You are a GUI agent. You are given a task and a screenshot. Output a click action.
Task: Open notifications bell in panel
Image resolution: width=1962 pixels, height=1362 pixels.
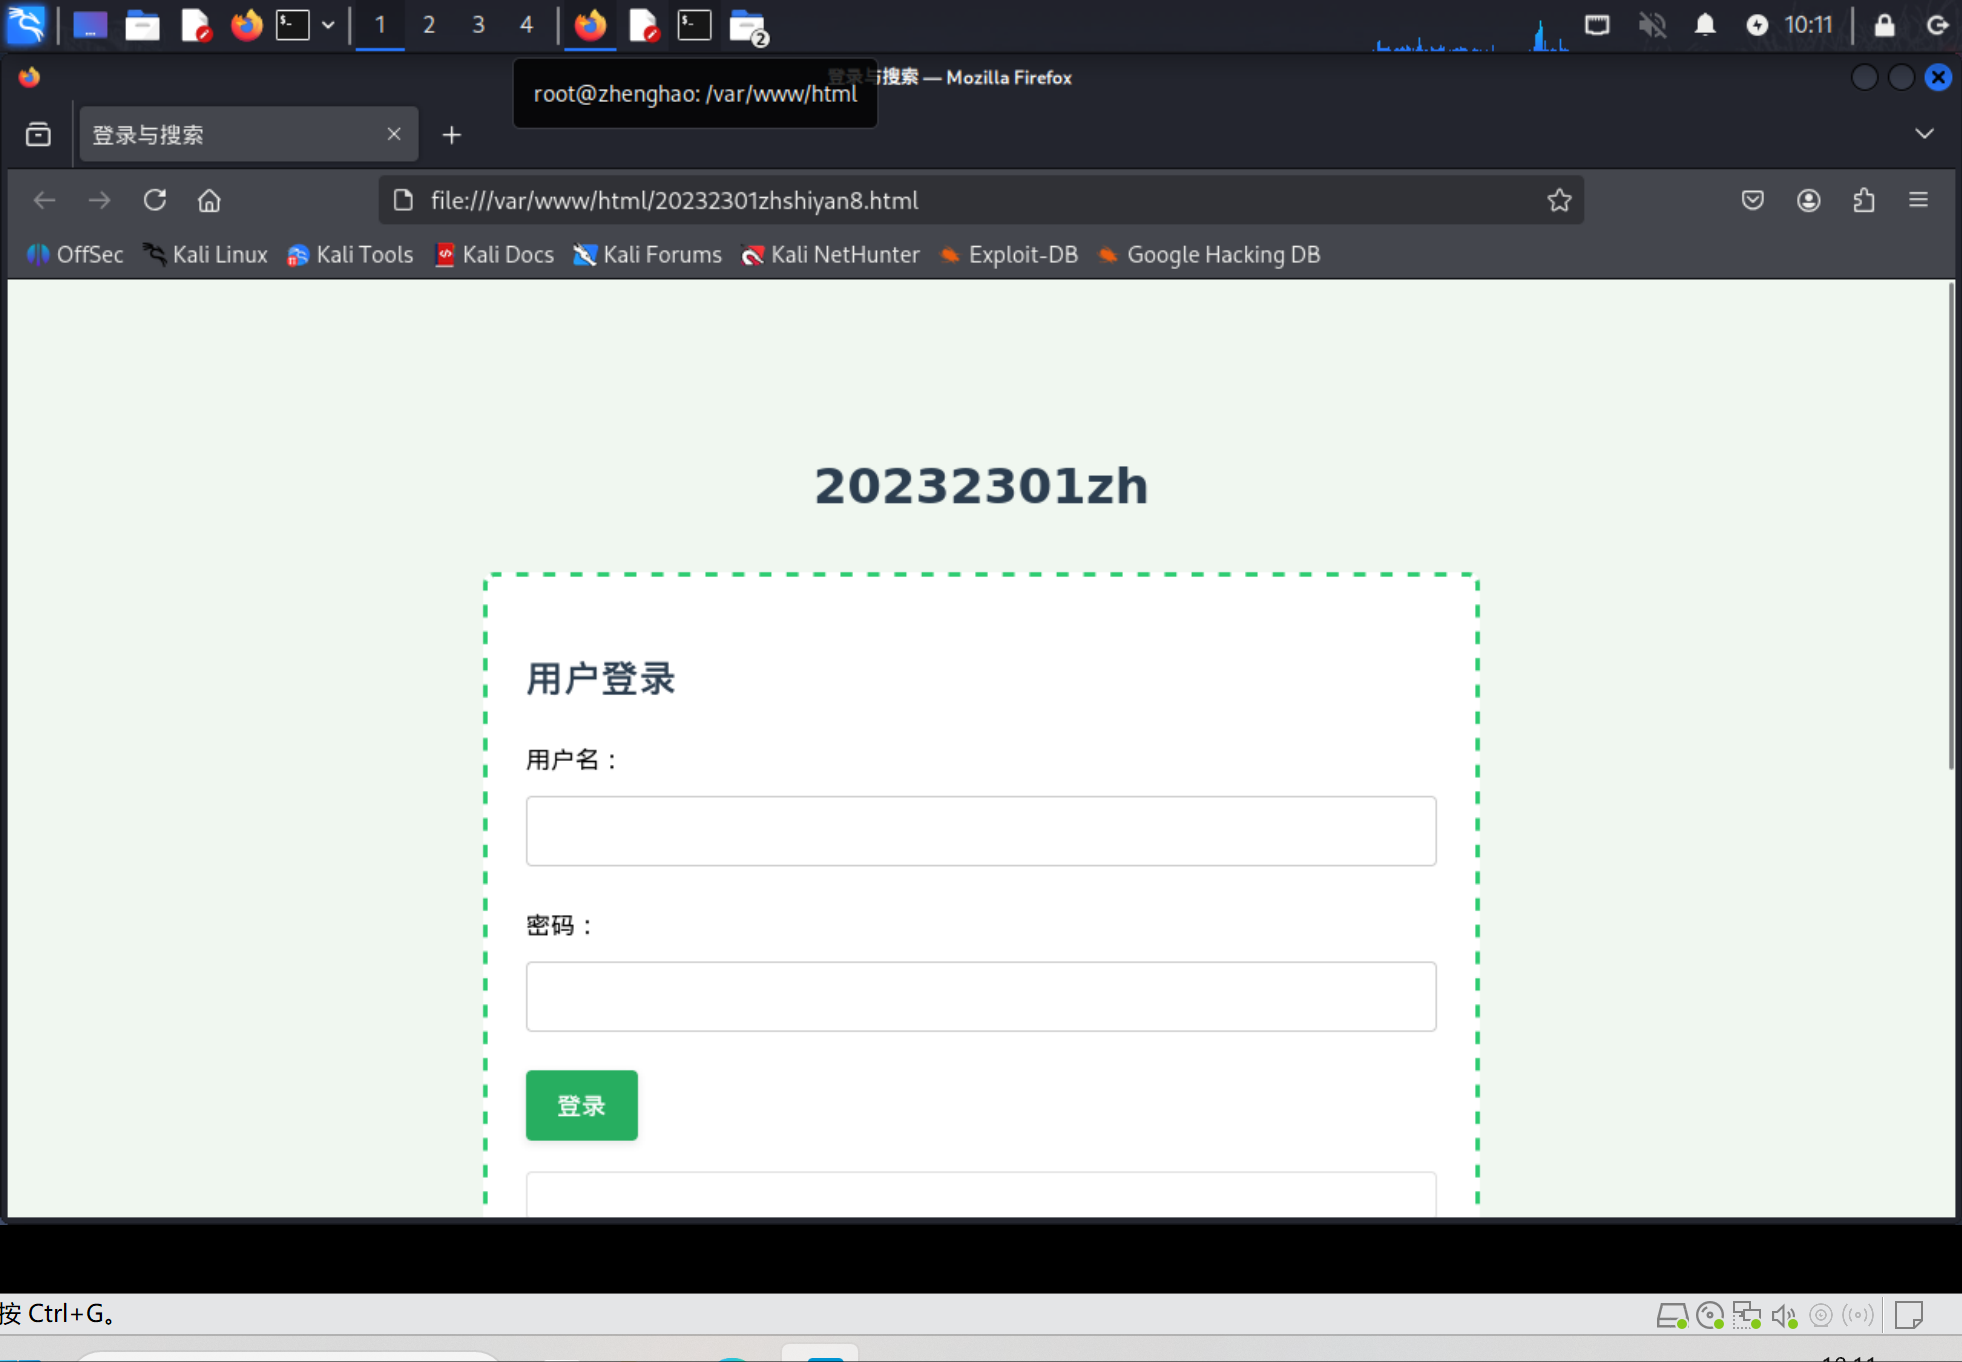tap(1705, 25)
